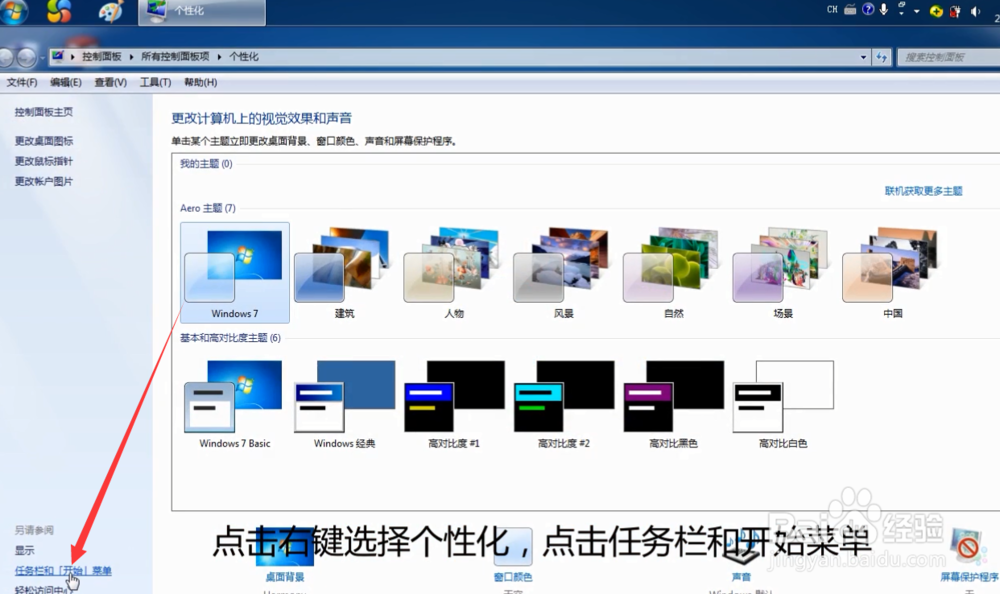Image resolution: width=1000 pixels, height=594 pixels.
Task: Select the 场景 theme
Action: 783,272
